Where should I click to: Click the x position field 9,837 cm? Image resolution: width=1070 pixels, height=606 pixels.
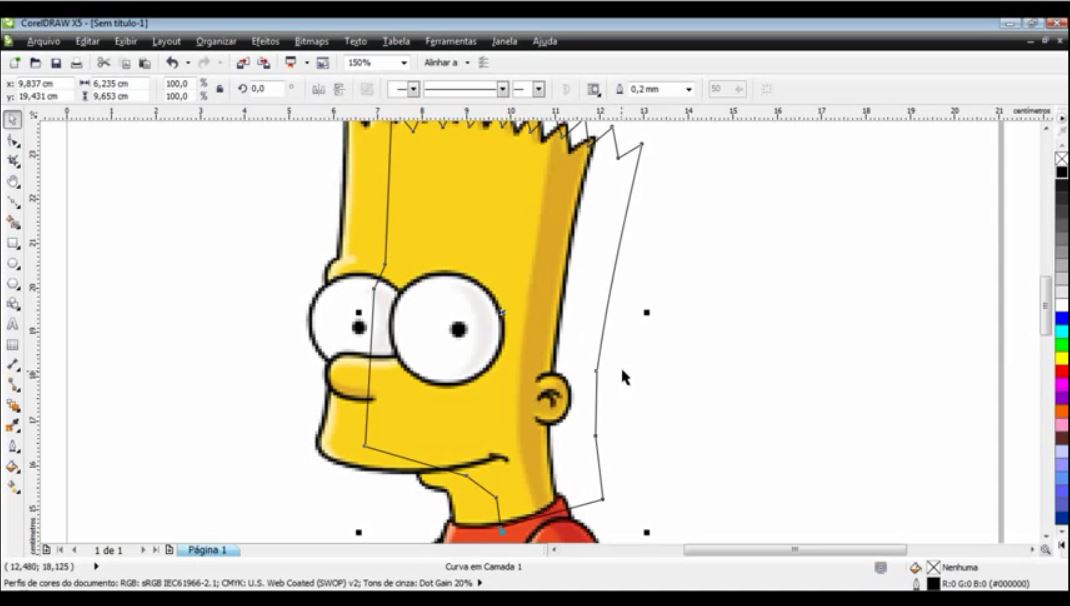[x=44, y=83]
